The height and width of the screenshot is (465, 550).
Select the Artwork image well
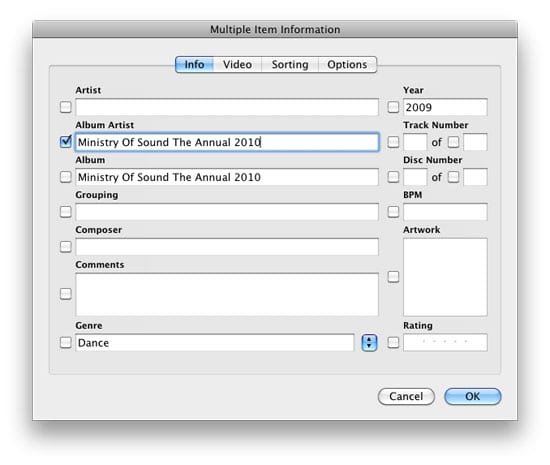[445, 277]
